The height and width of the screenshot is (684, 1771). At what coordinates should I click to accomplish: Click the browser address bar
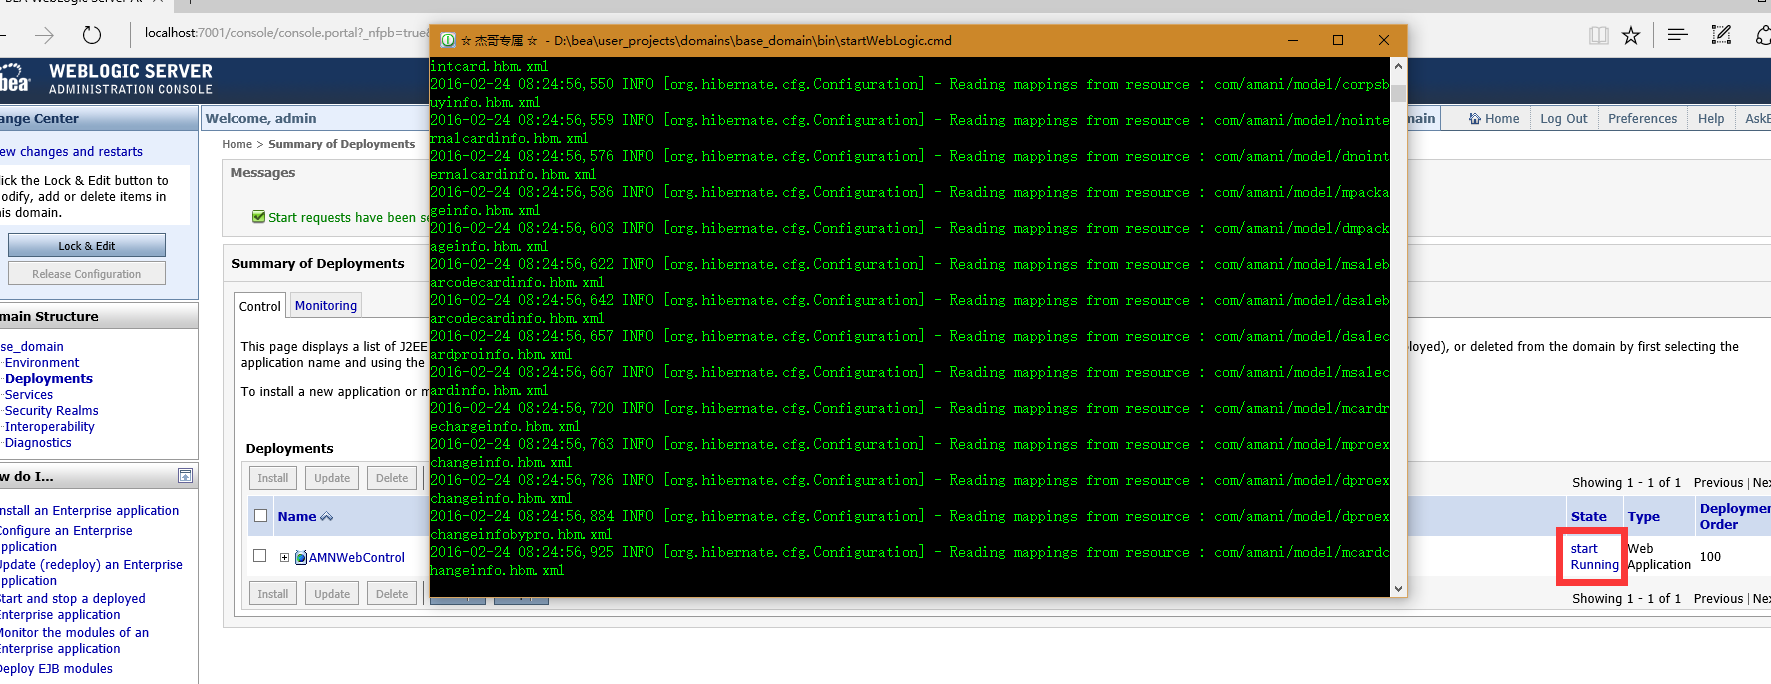[x=285, y=33]
